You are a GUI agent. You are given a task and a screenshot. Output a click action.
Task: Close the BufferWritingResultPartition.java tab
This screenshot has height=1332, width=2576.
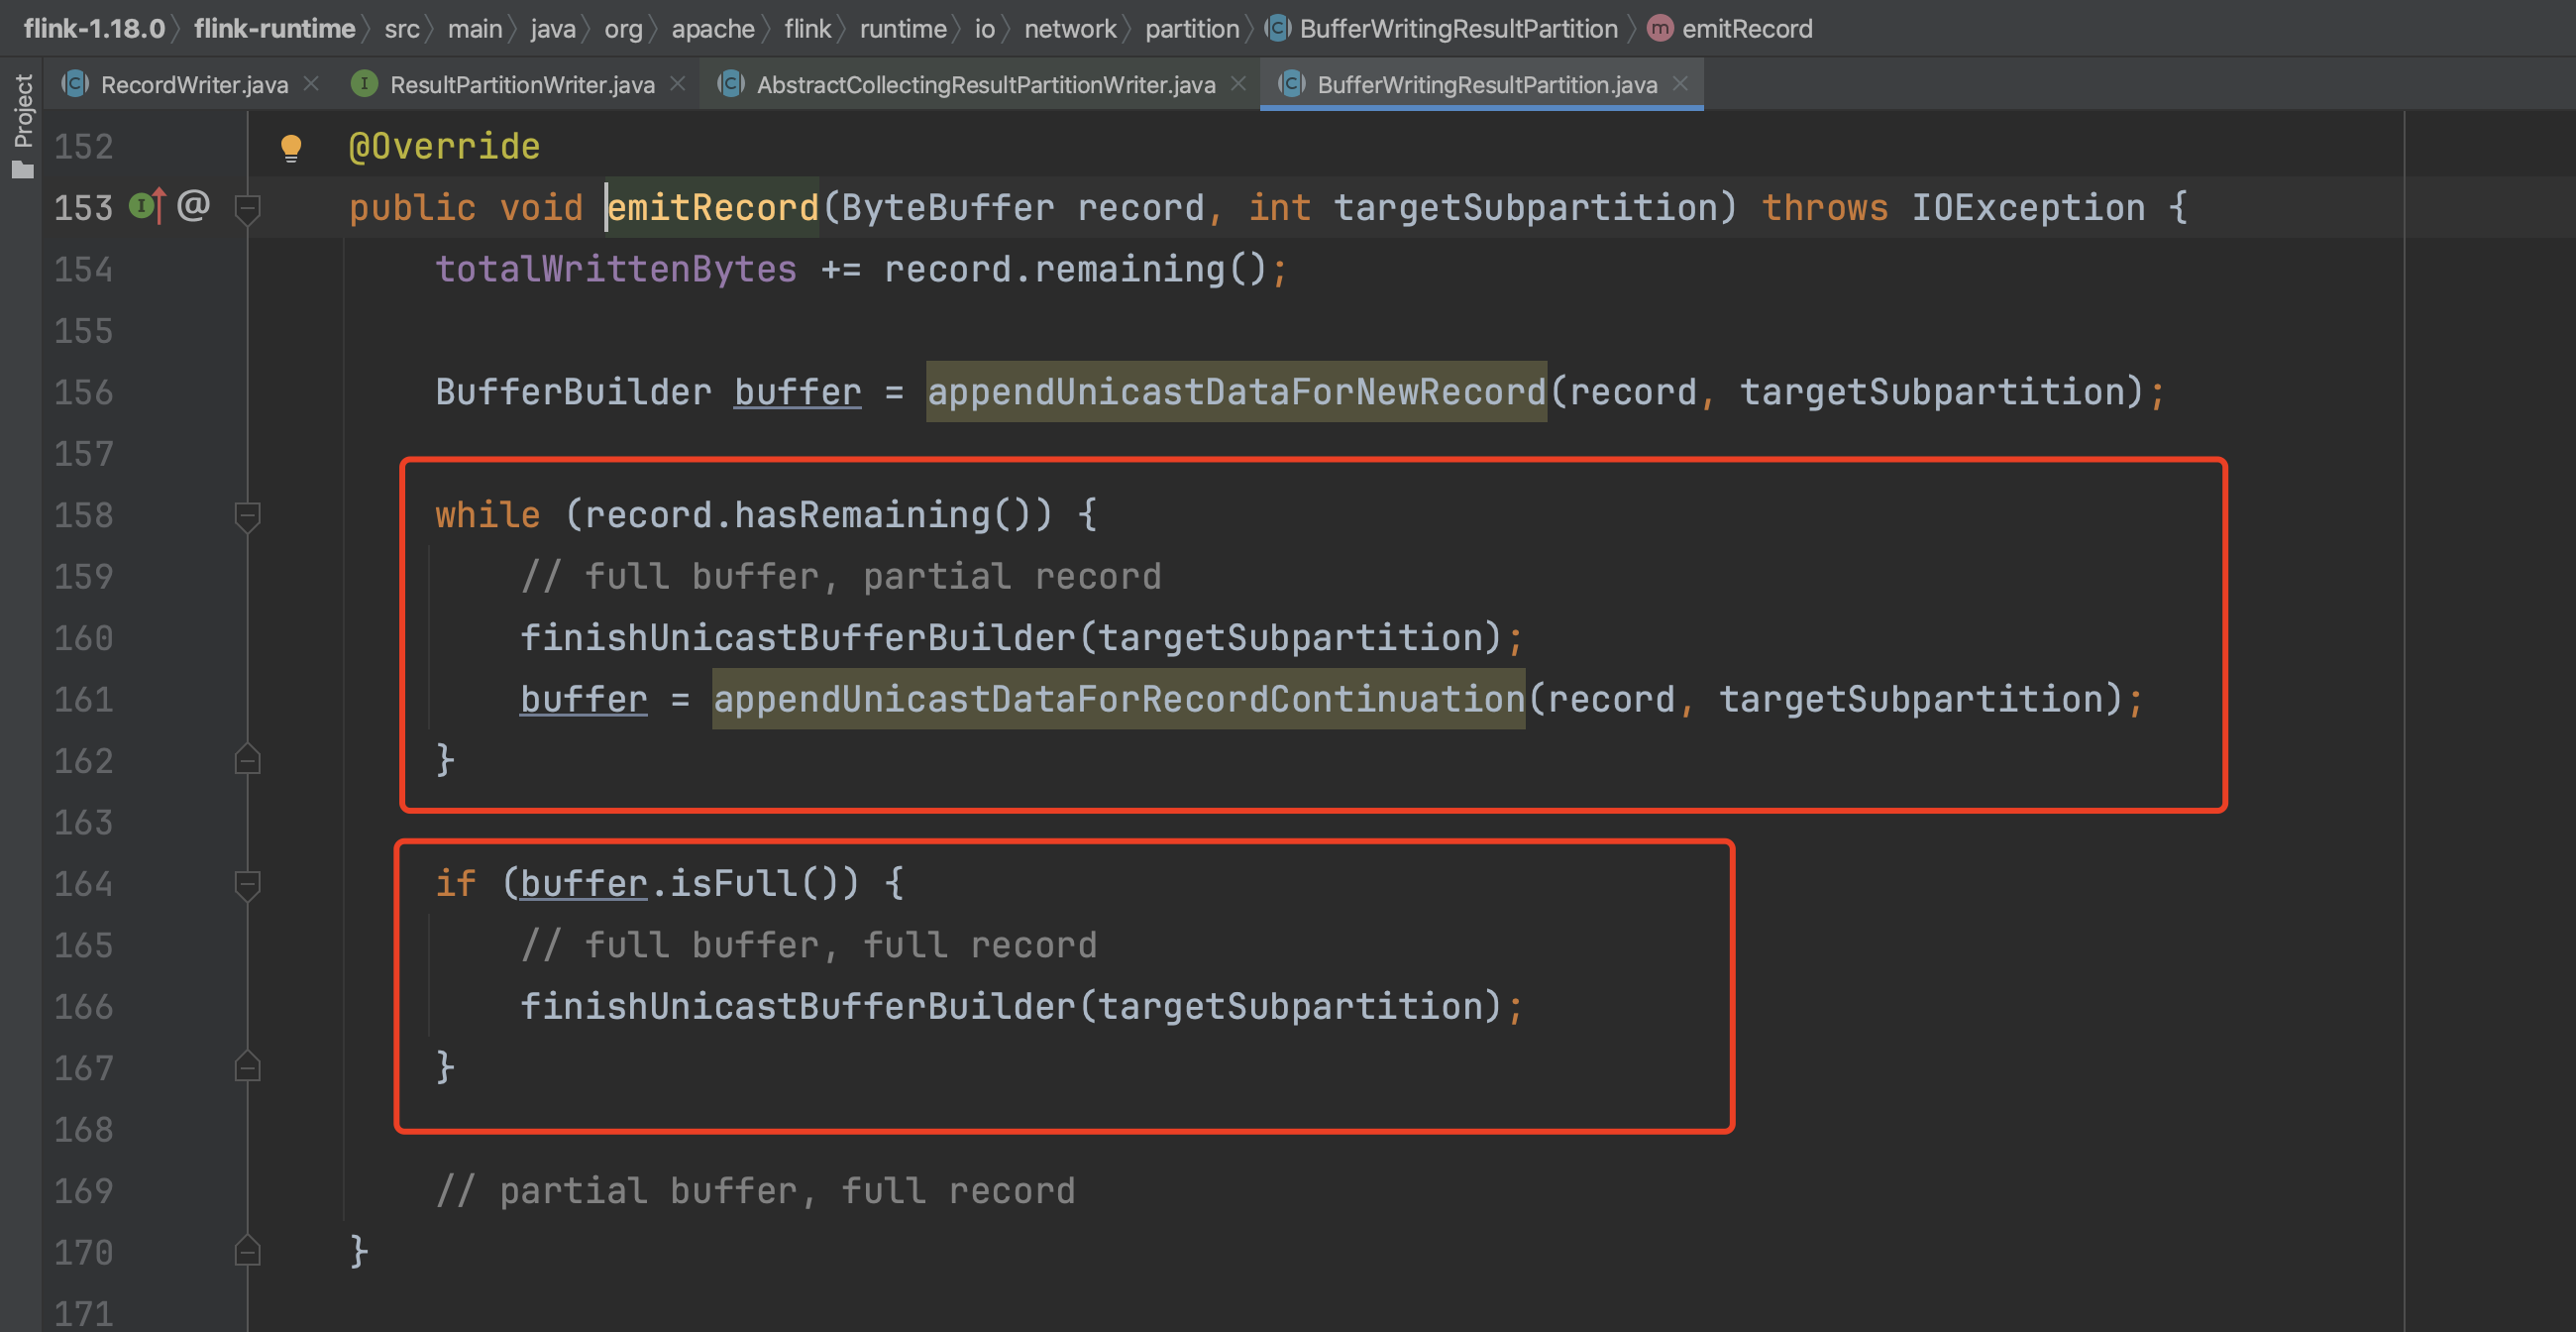1680,85
